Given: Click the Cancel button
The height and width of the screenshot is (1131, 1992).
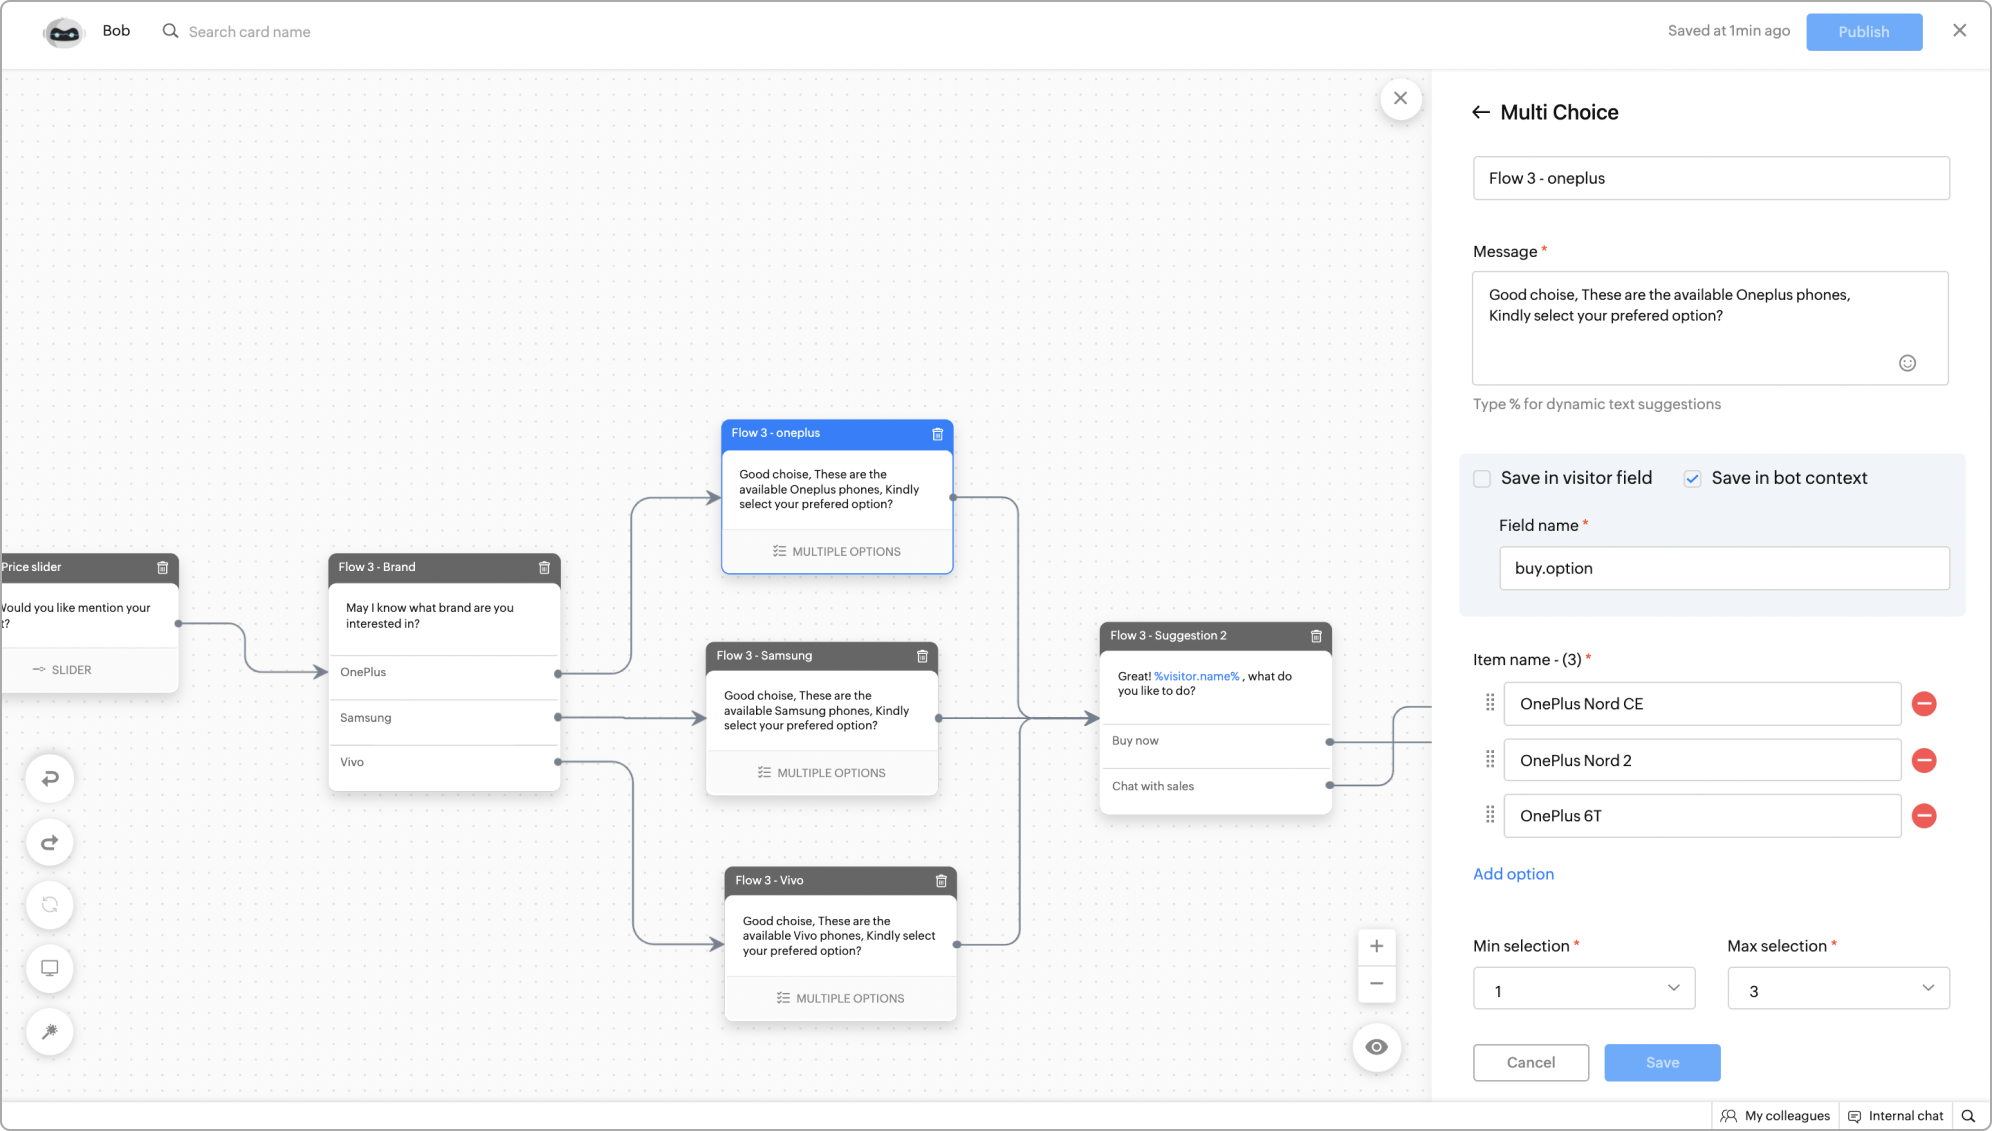Looking at the screenshot, I should [1530, 1063].
